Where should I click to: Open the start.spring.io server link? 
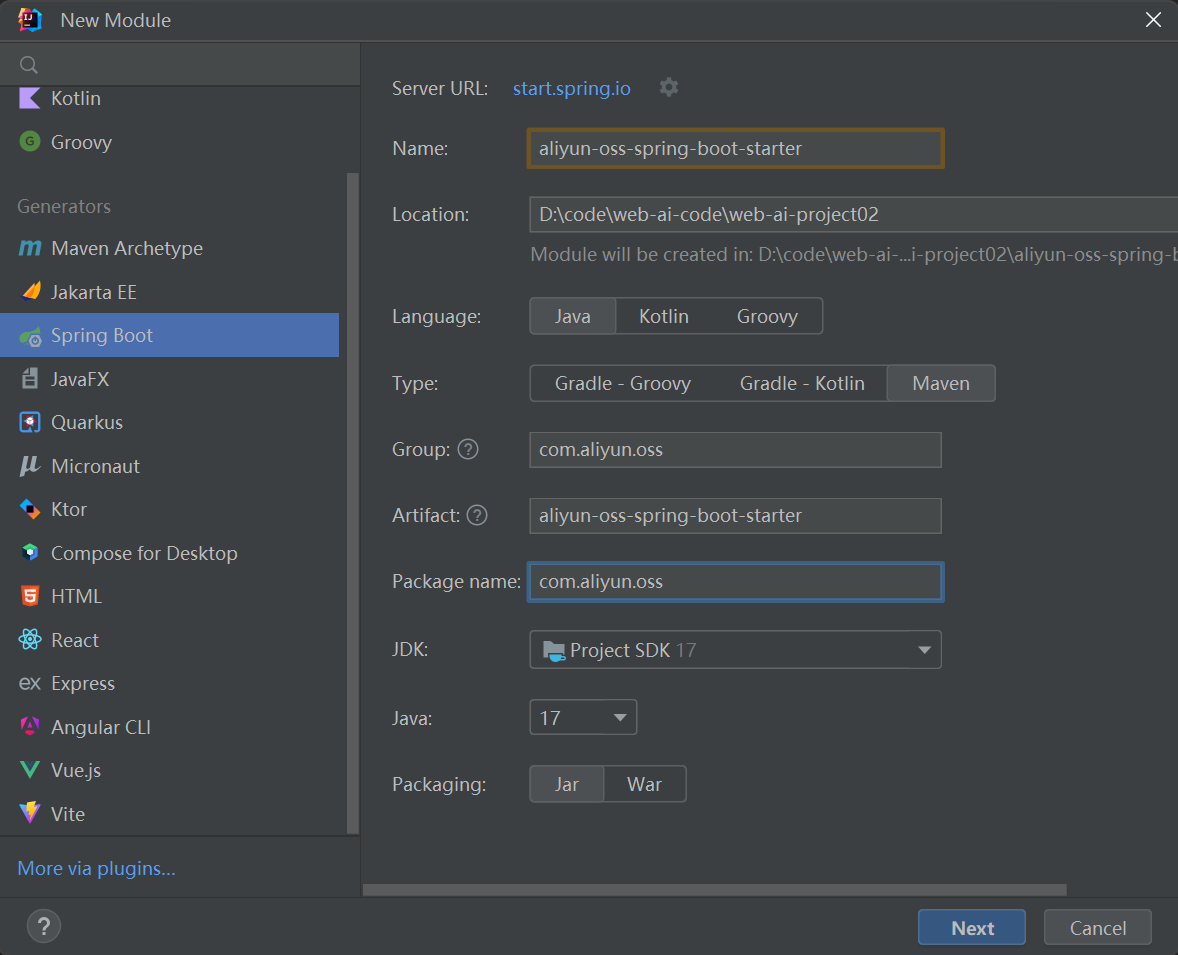(572, 88)
